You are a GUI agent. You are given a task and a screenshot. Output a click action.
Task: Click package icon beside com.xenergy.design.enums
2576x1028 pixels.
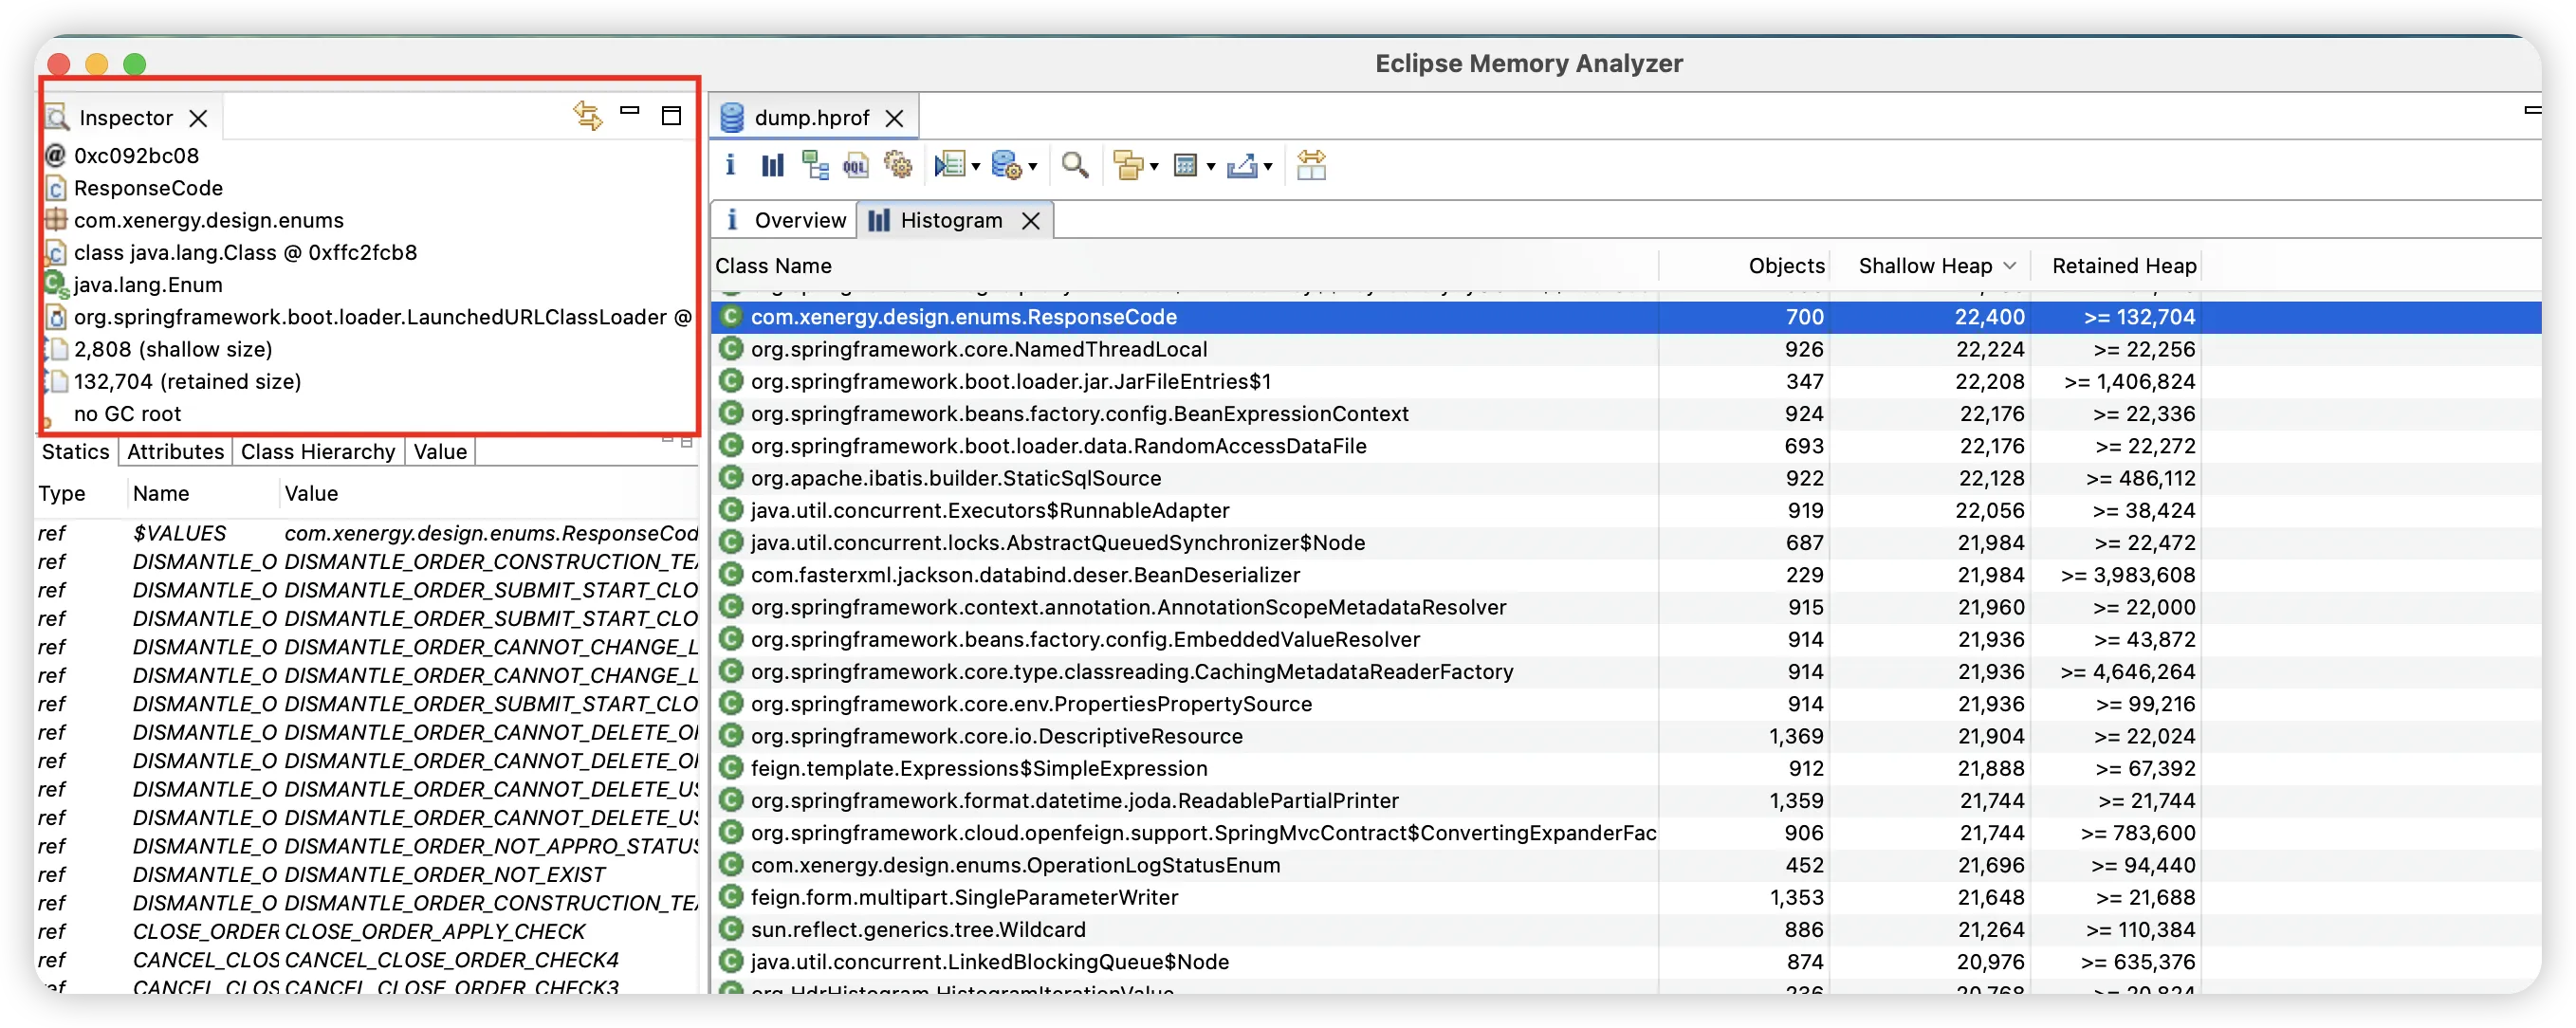tap(56, 220)
